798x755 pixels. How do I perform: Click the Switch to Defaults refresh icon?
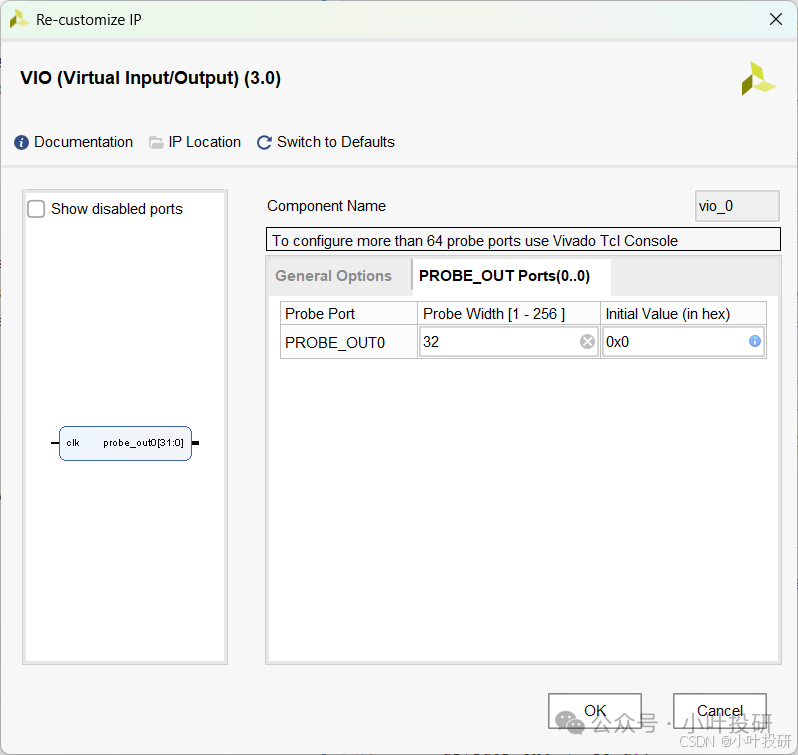264,143
